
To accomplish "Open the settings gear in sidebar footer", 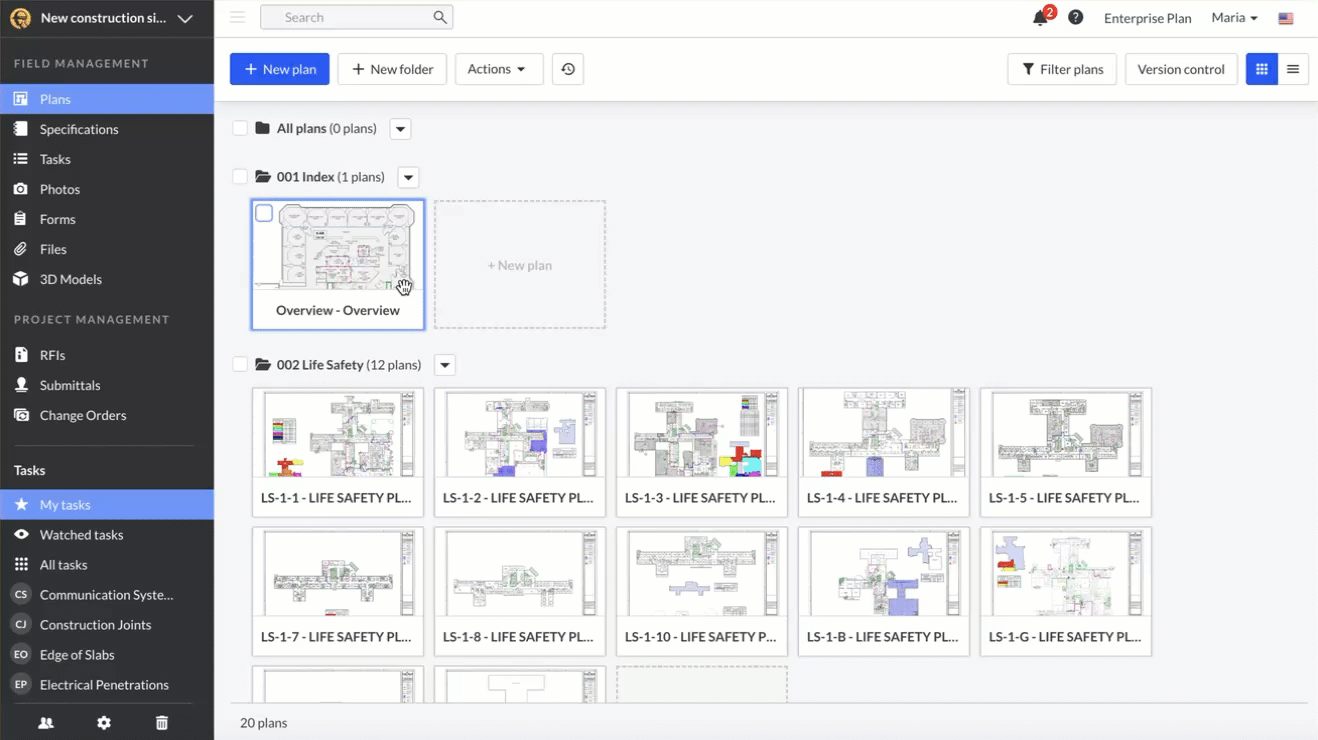I will [104, 723].
